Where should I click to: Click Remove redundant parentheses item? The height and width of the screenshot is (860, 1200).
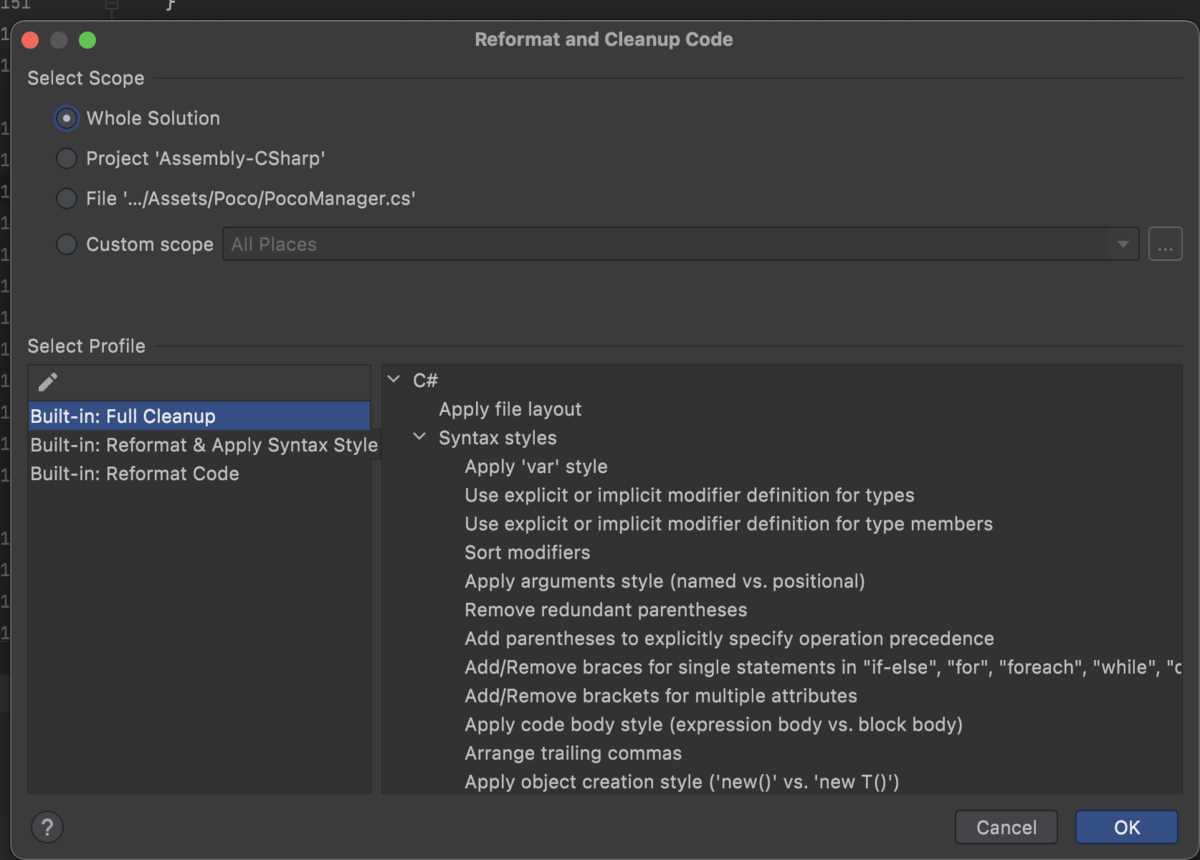click(x=606, y=610)
